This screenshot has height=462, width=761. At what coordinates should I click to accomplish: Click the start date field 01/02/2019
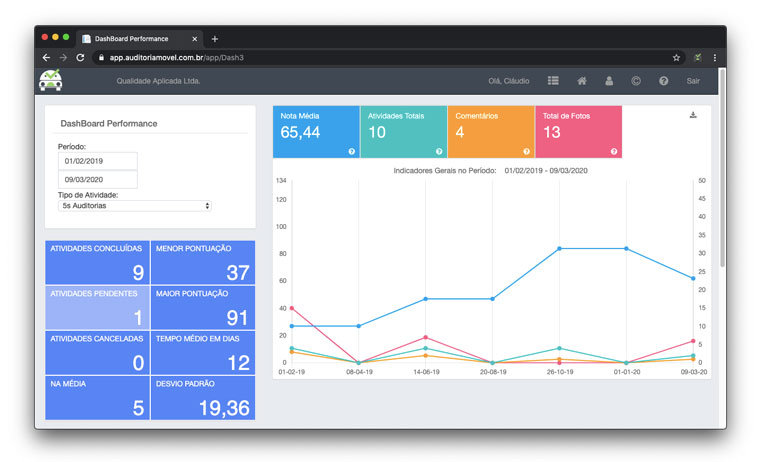[97, 161]
